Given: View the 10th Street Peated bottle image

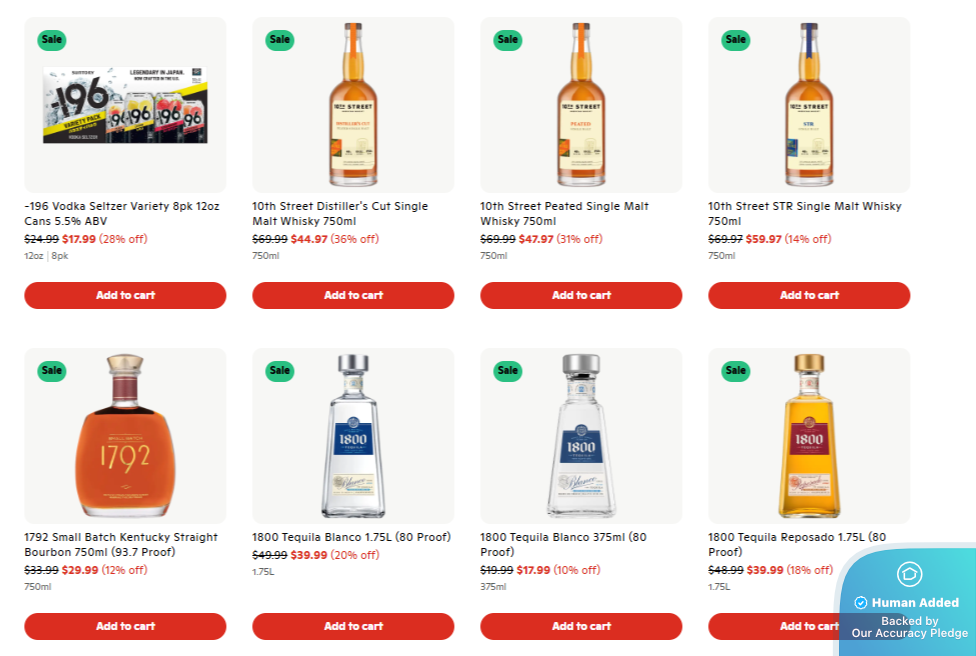Looking at the screenshot, I should 581,105.
